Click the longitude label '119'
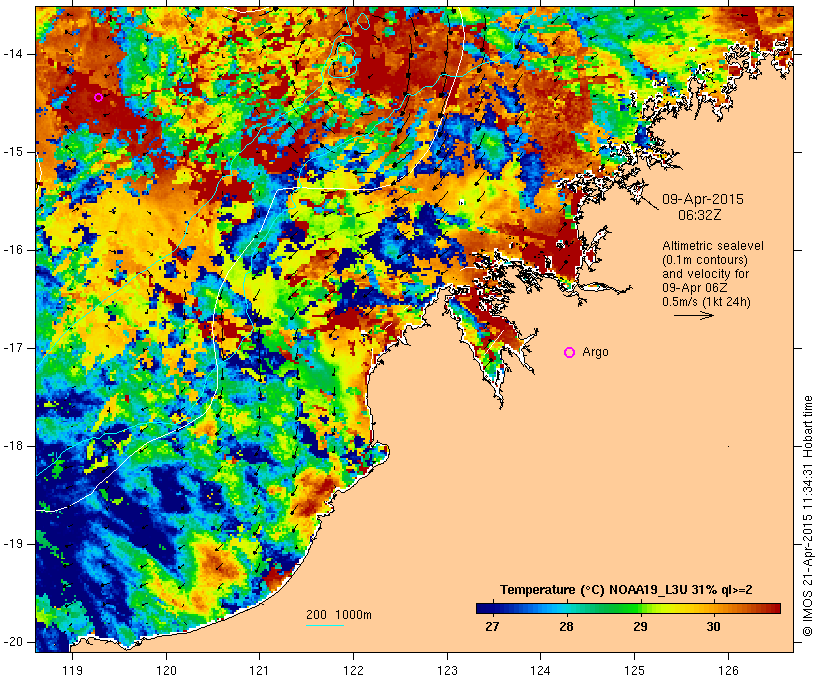Screen dimensions: 820x680 click(72, 671)
